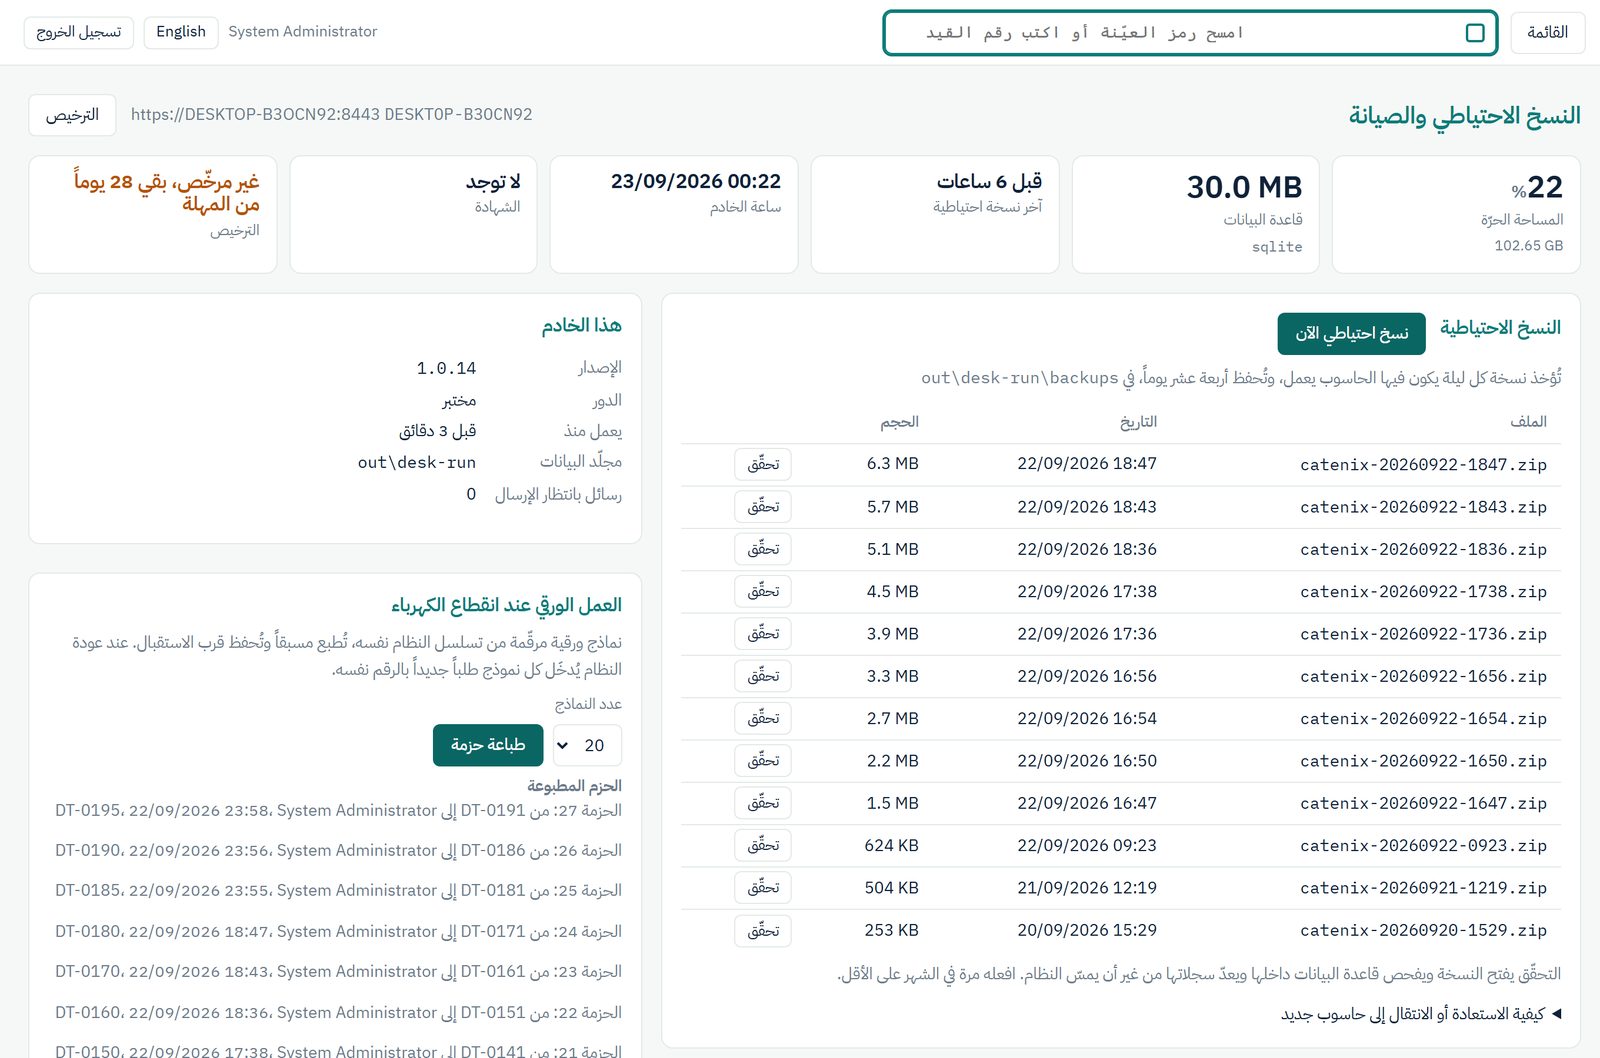Click the "طباعة حزمة" print button
1600x1058 pixels.
pos(488,745)
